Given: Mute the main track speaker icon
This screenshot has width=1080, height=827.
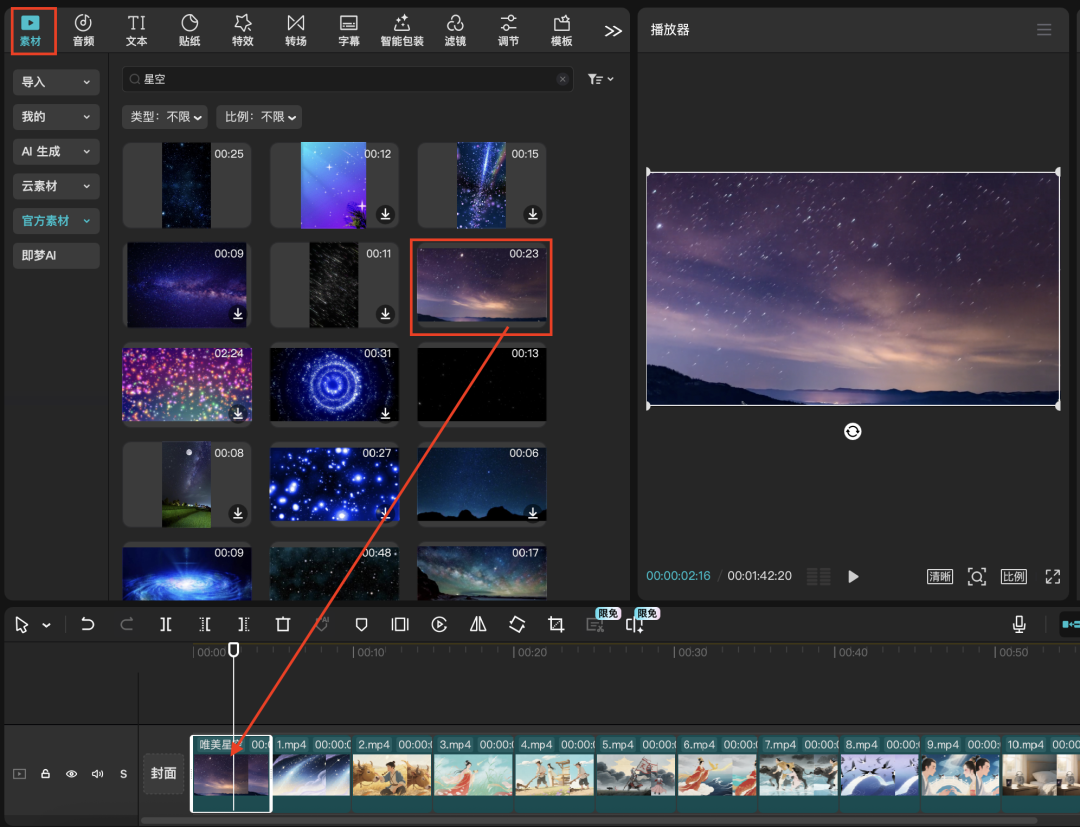Looking at the screenshot, I should click(x=97, y=774).
